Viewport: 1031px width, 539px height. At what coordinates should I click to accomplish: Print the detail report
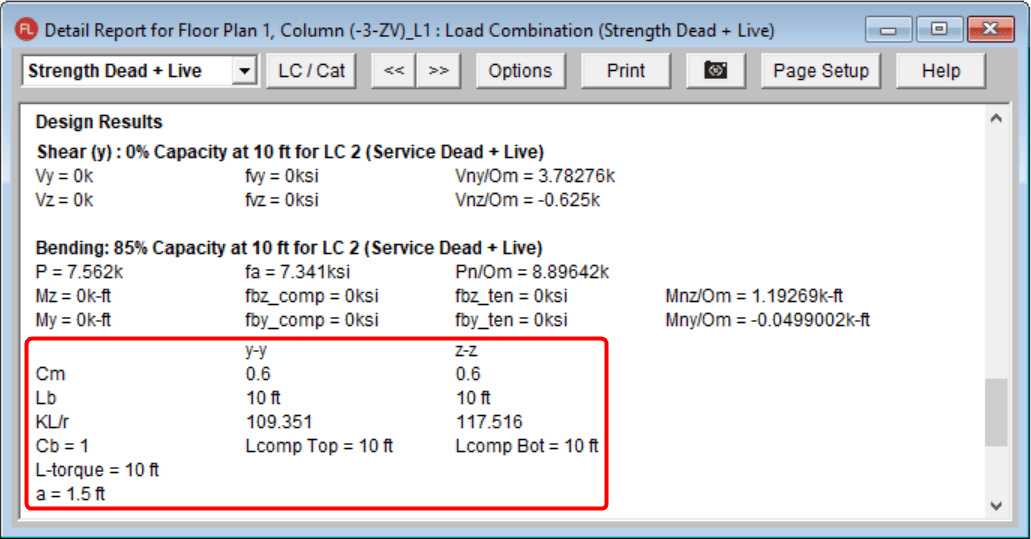626,71
